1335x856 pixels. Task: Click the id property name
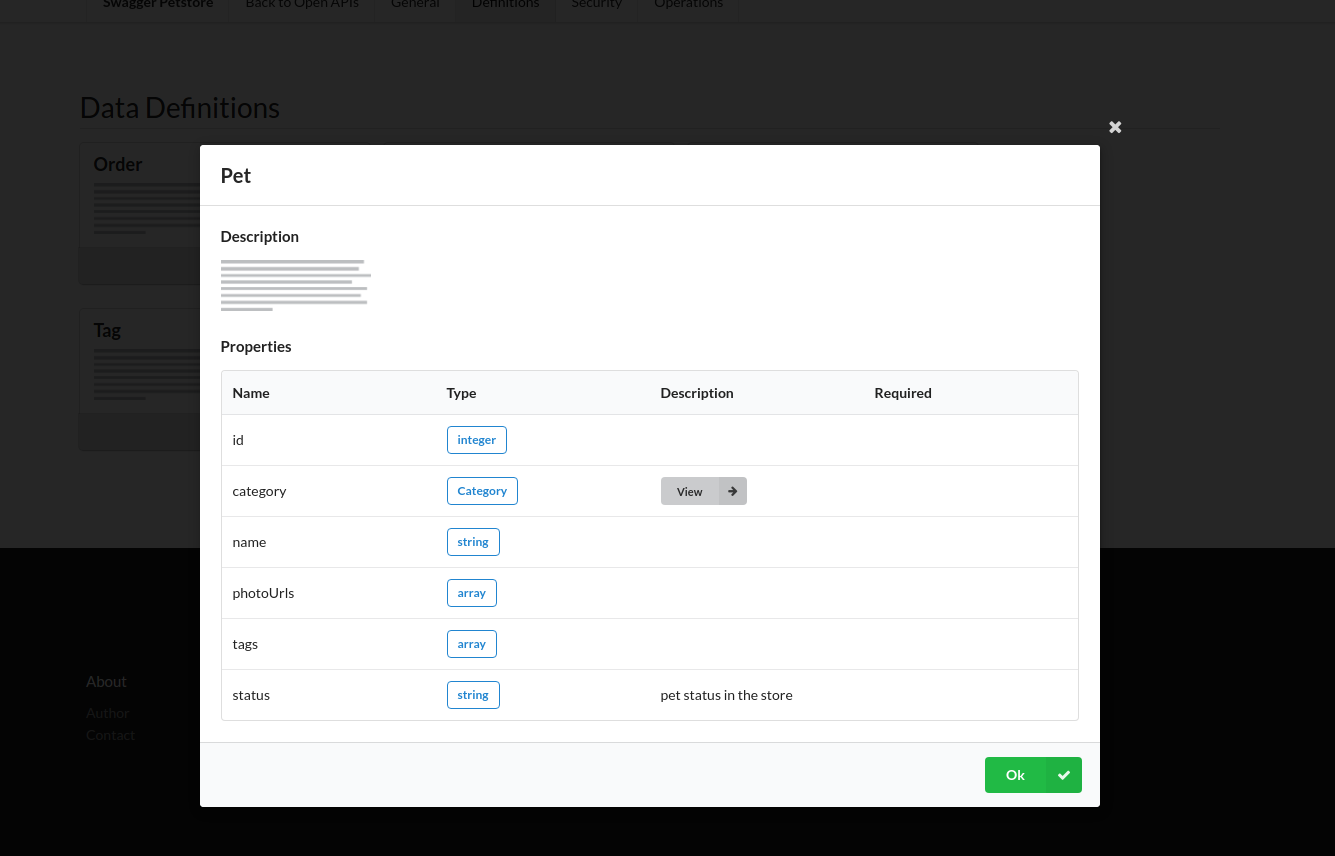(238, 440)
